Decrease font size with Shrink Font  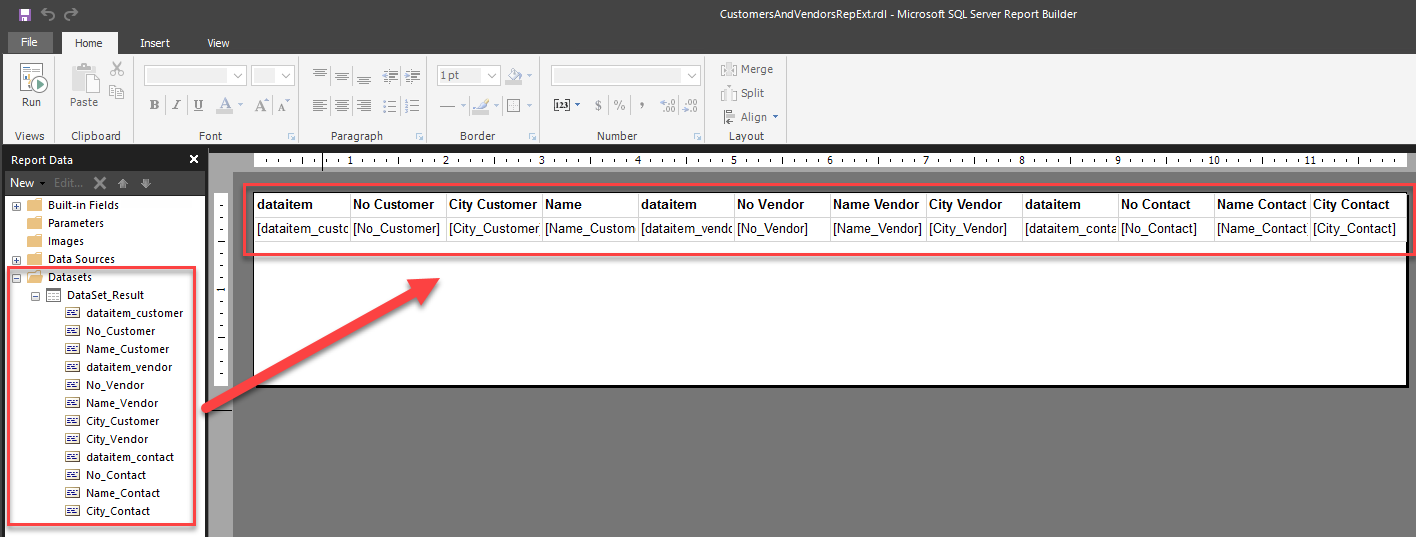click(283, 105)
